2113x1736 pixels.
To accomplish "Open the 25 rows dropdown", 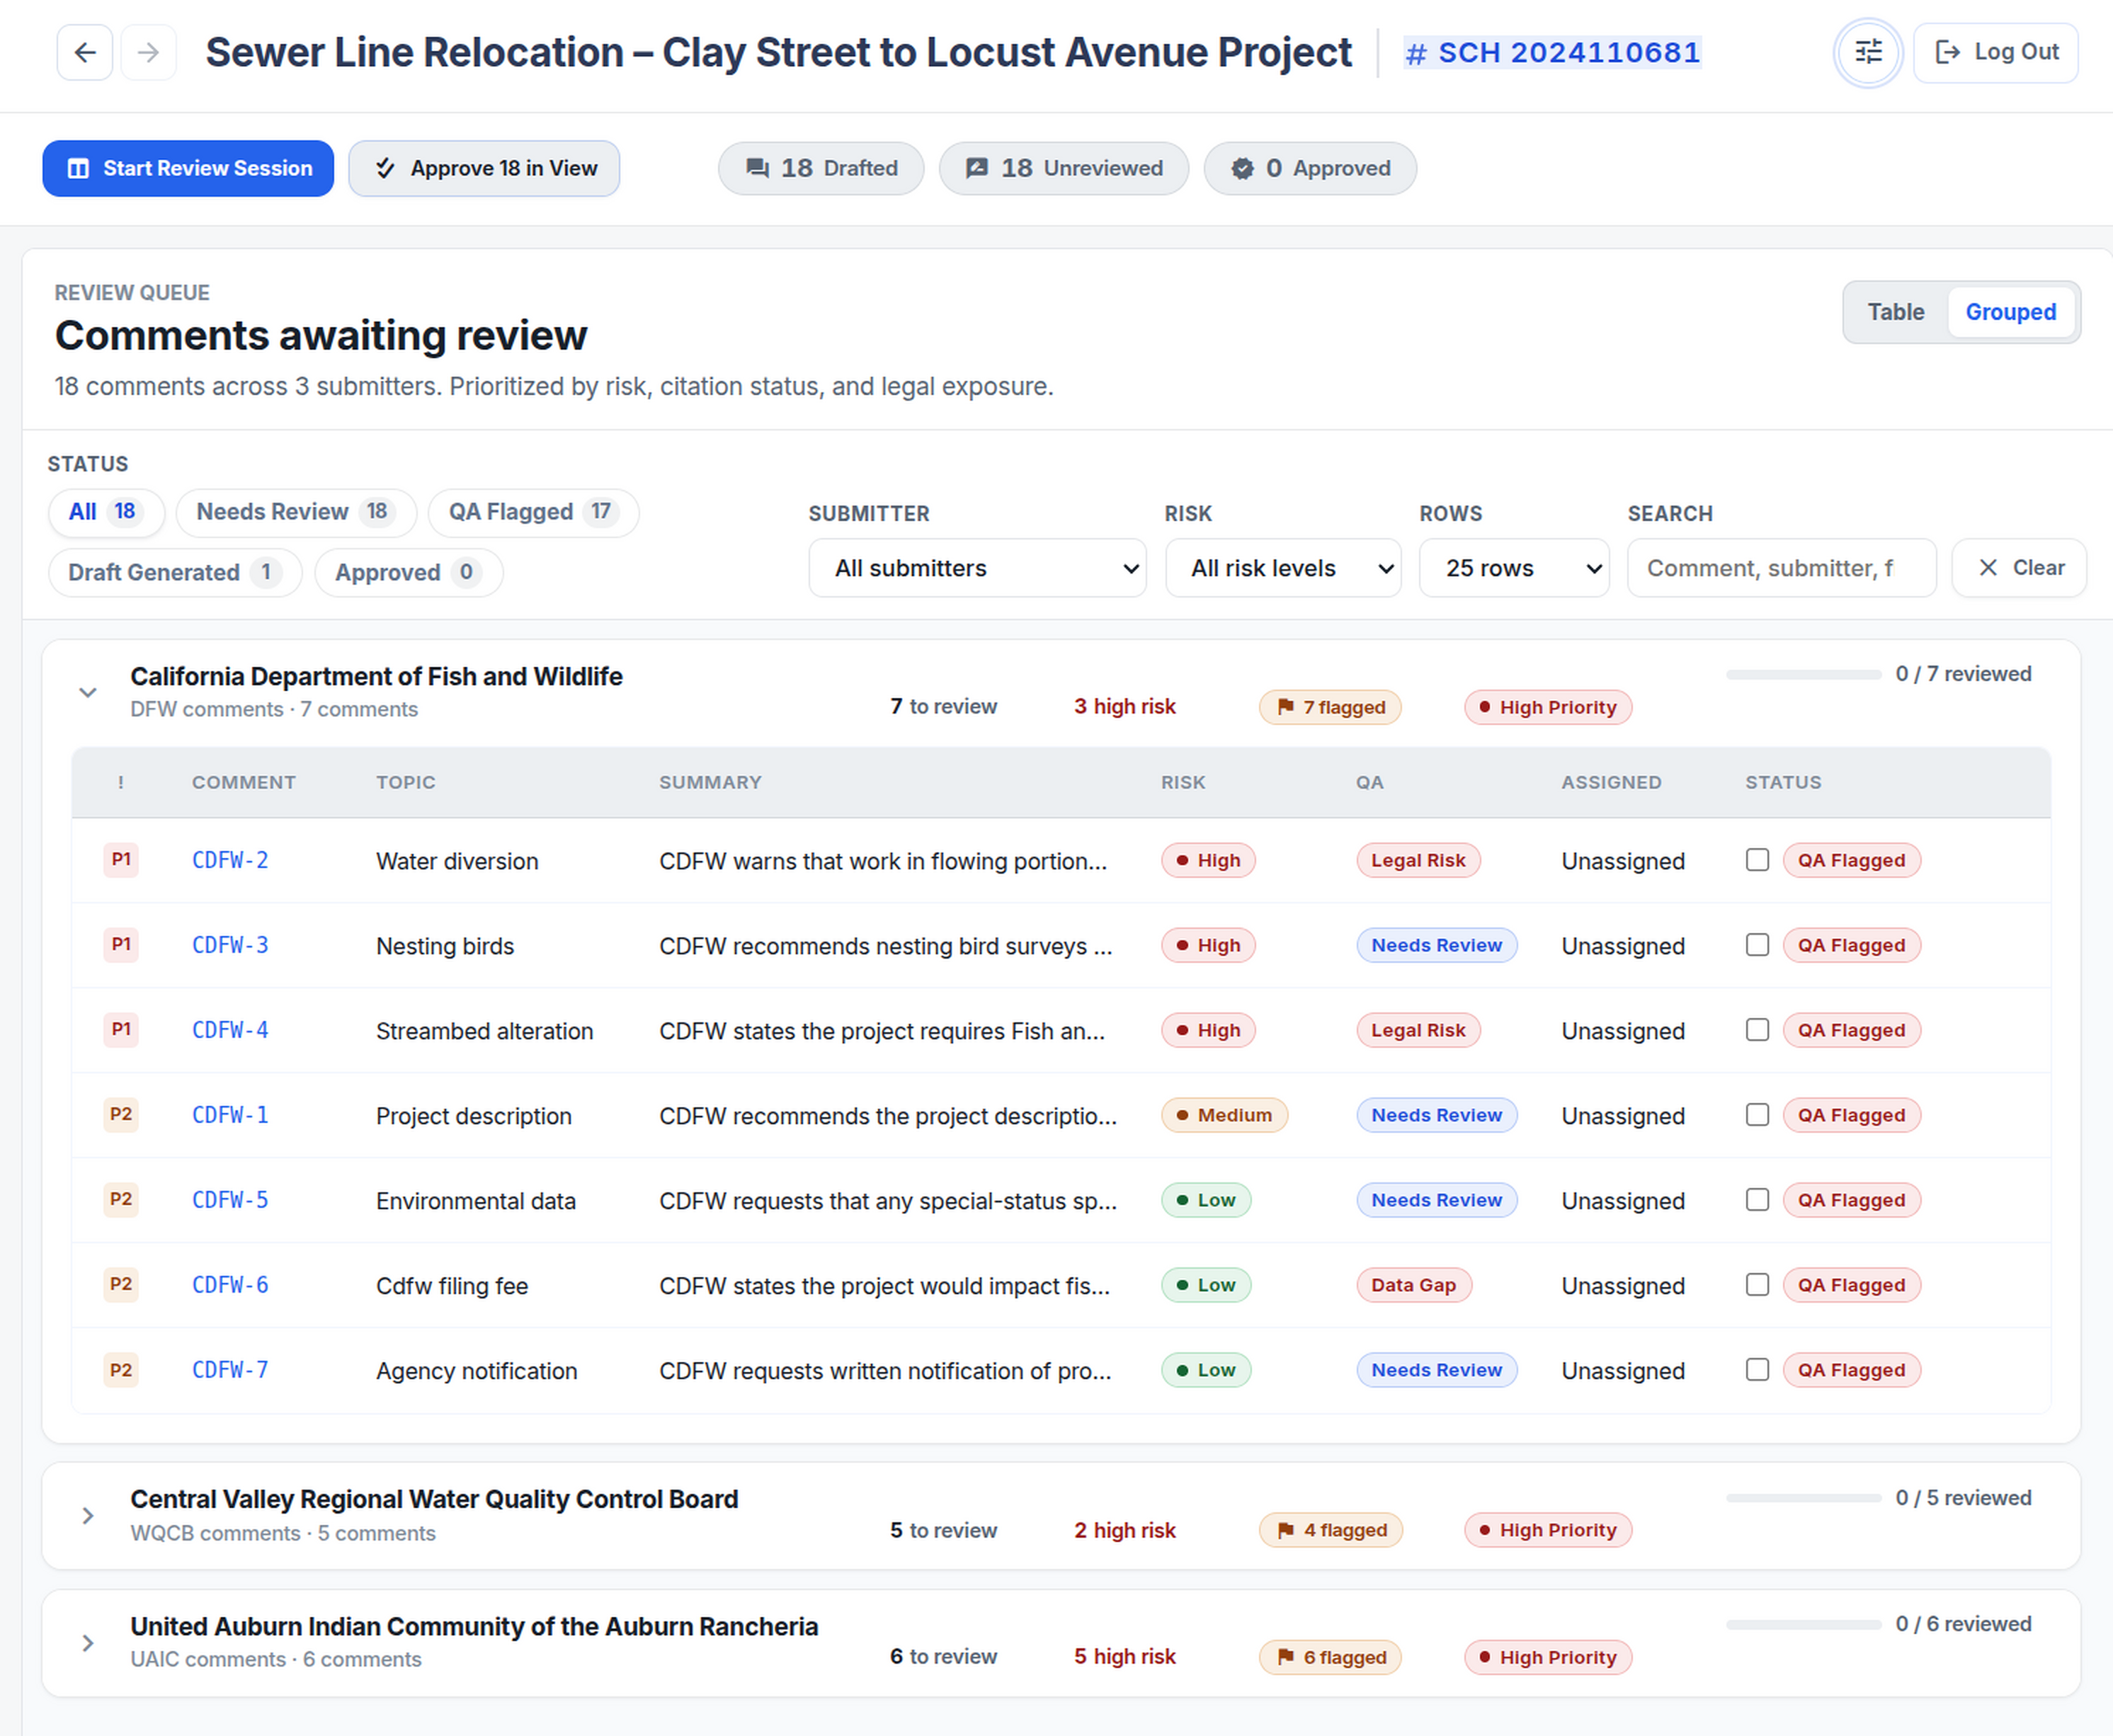I will coord(1514,568).
